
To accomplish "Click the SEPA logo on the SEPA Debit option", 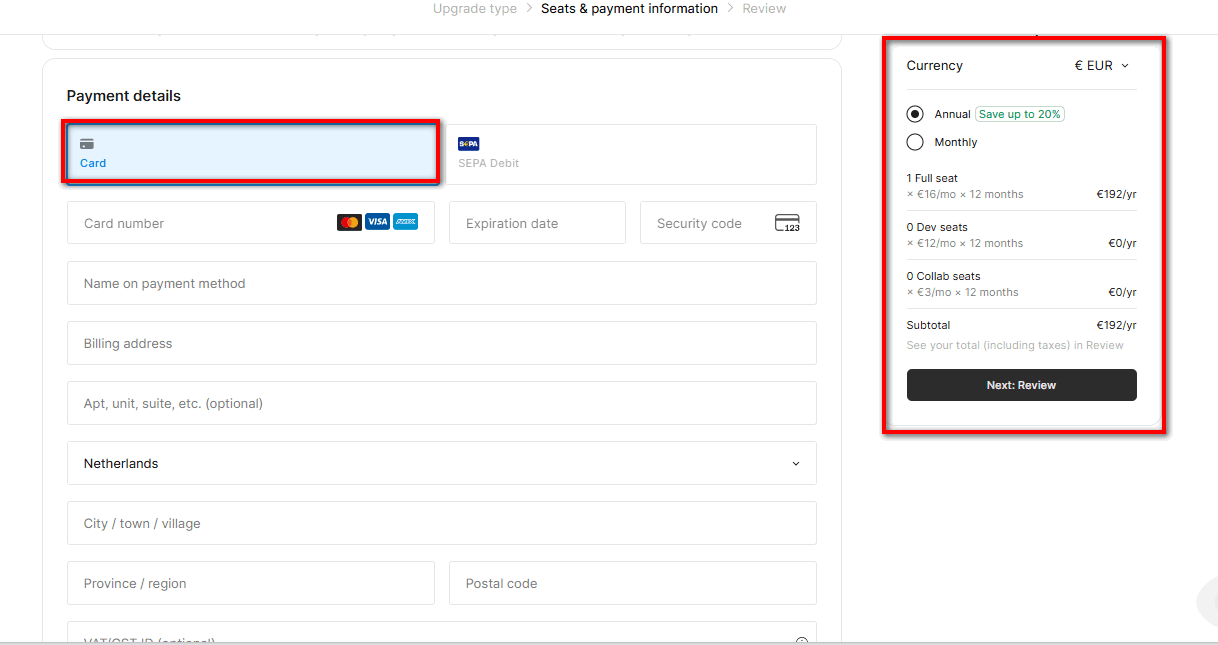I will (467, 143).
